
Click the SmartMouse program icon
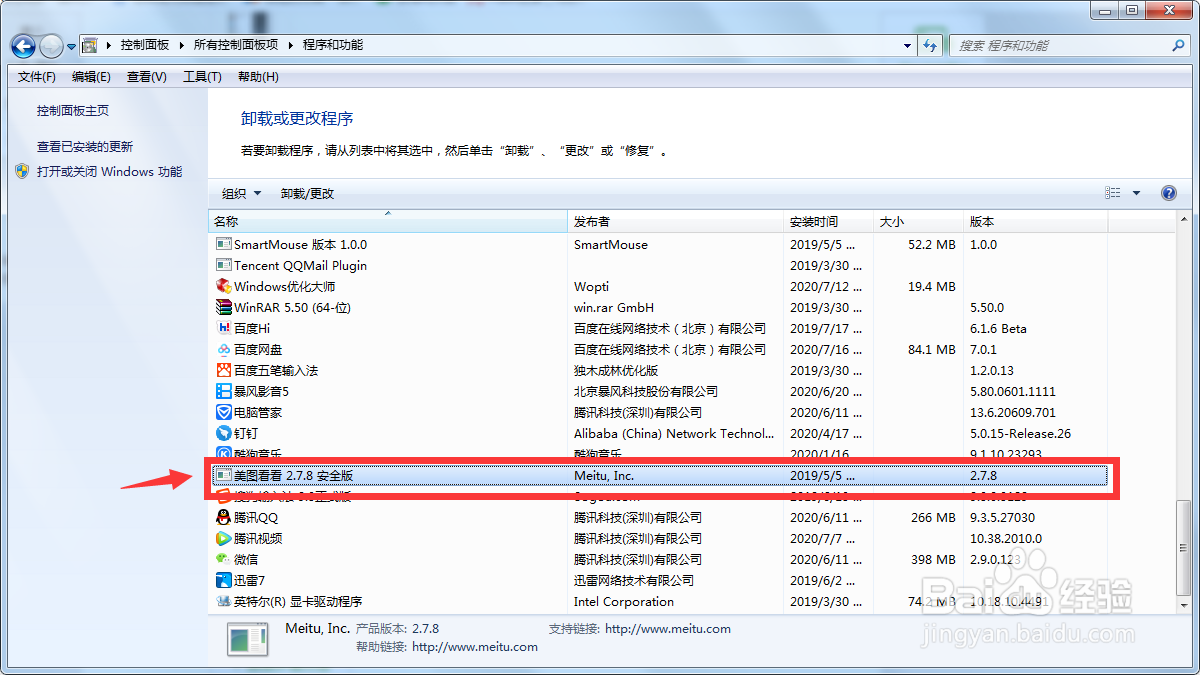coord(224,244)
